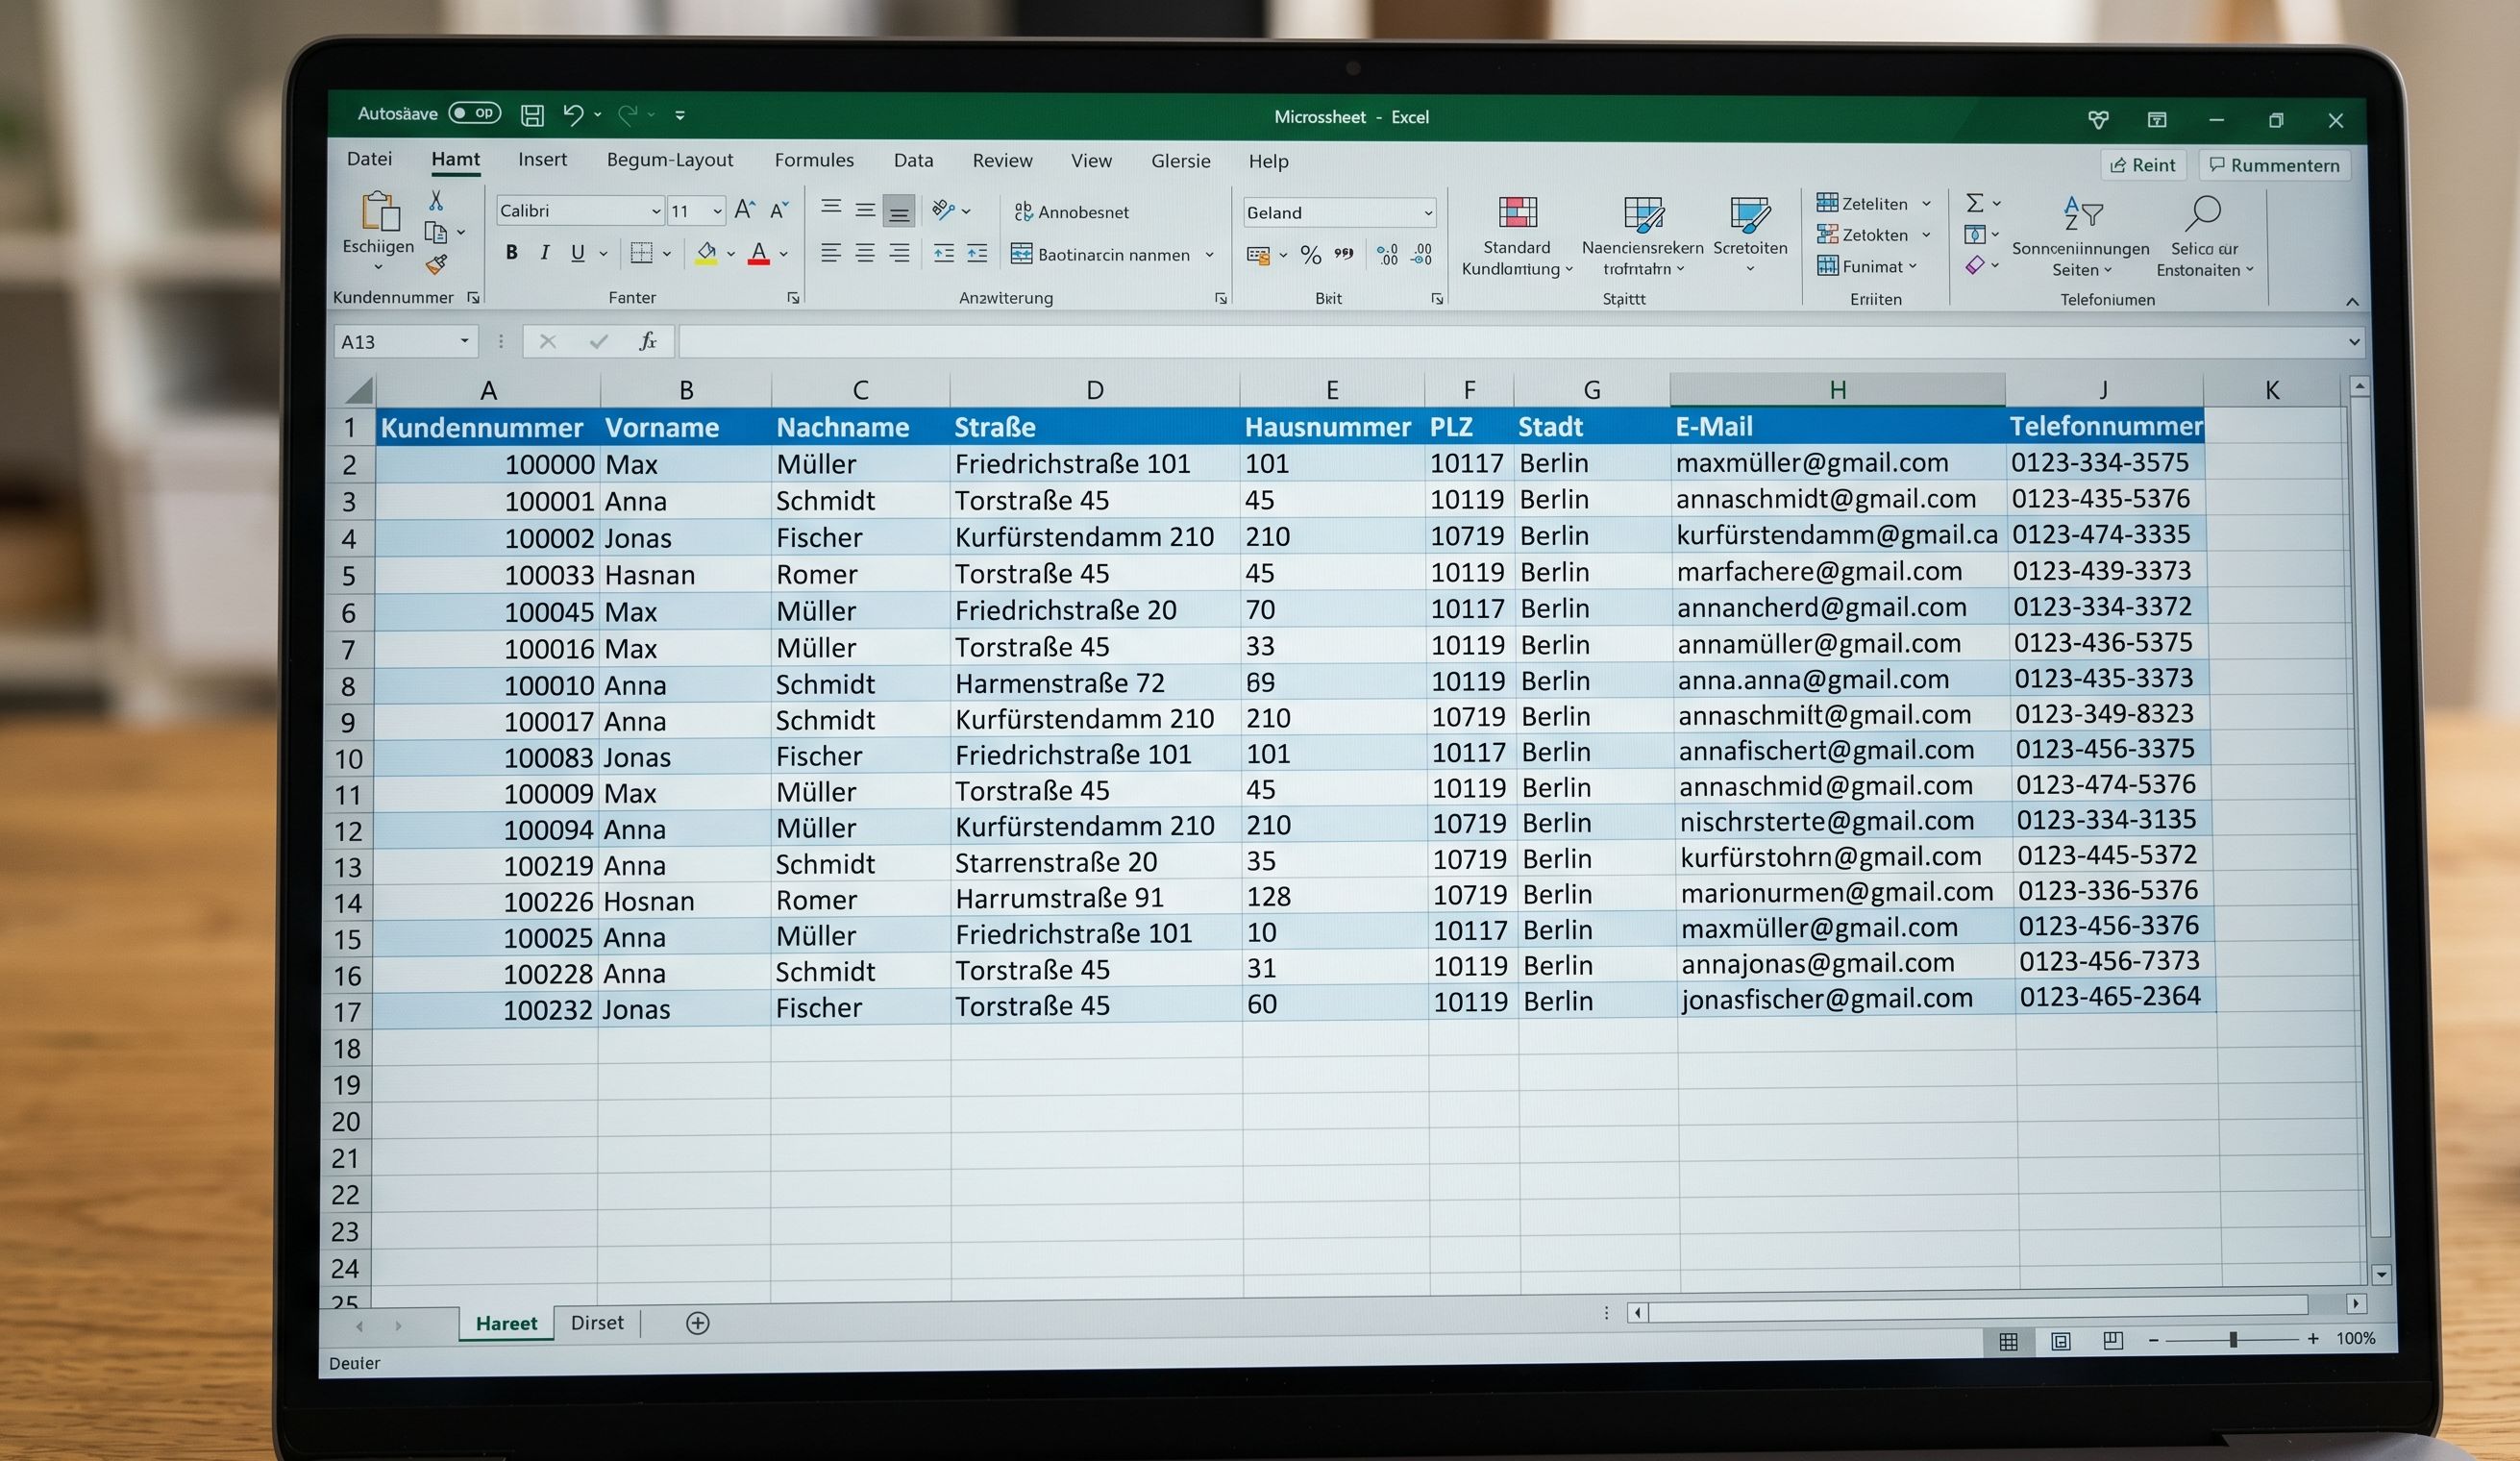Click the Comma style icon
The height and width of the screenshot is (1461, 2520).
point(1345,254)
